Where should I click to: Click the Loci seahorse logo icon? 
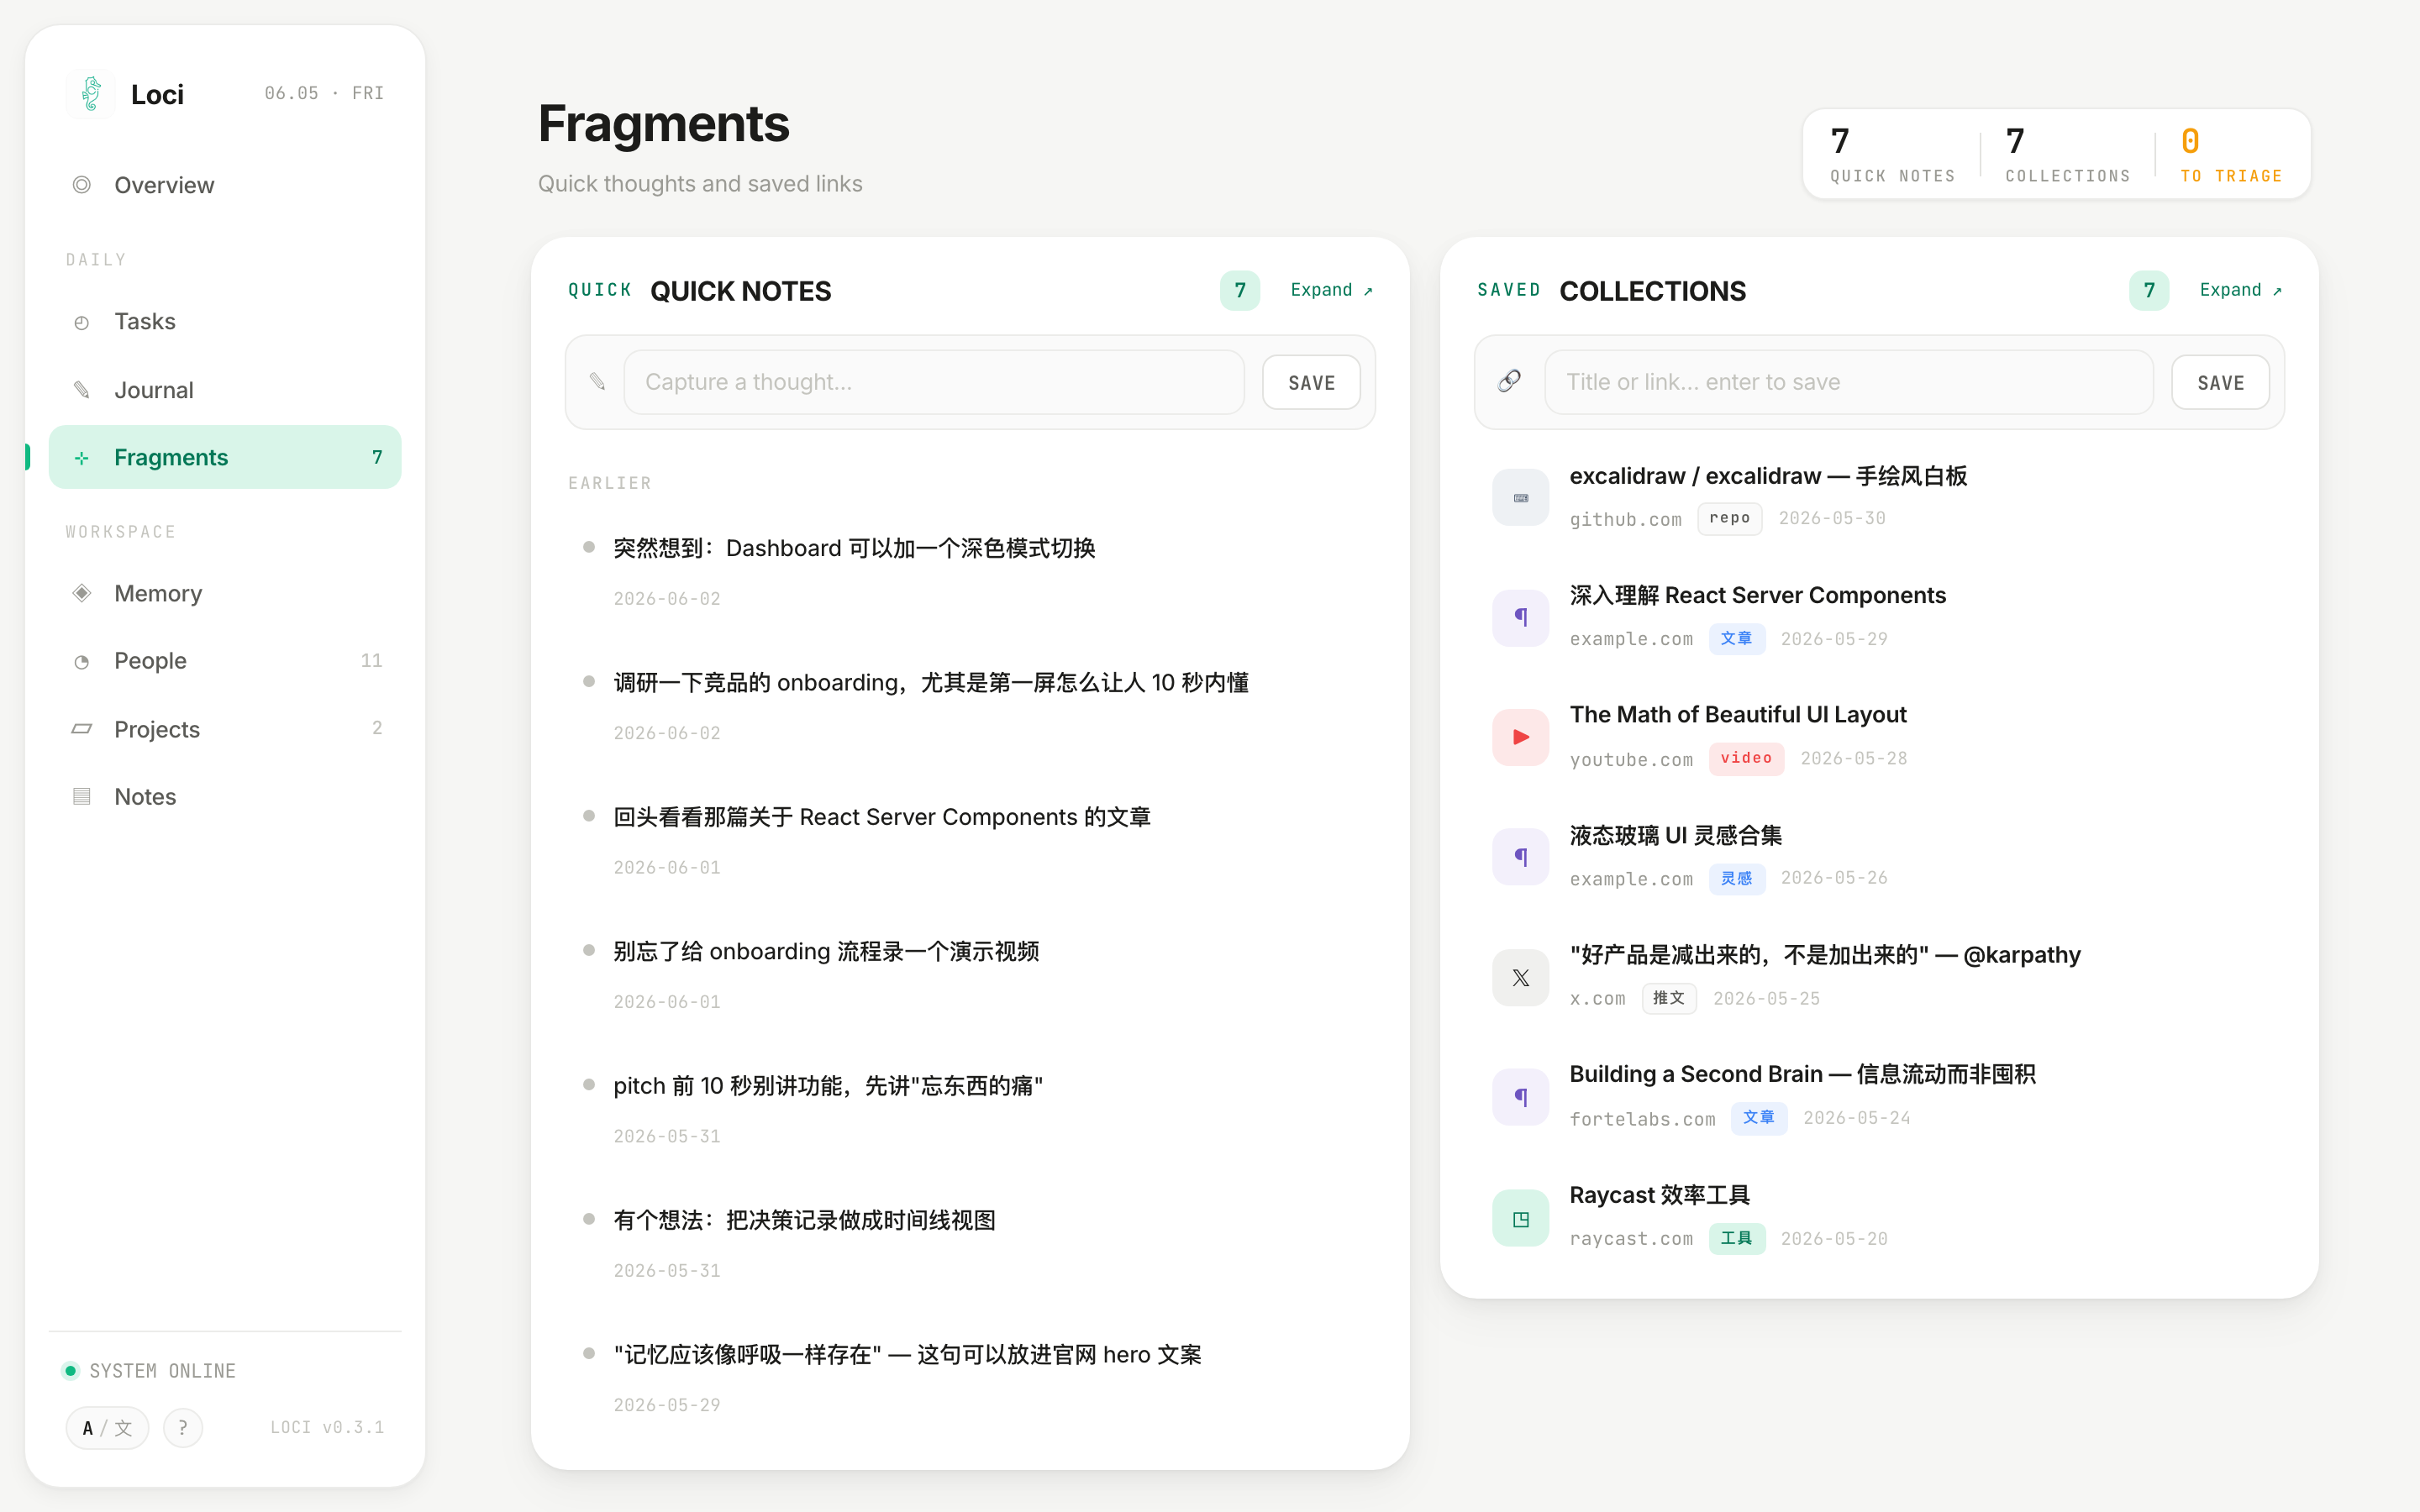[x=91, y=94]
